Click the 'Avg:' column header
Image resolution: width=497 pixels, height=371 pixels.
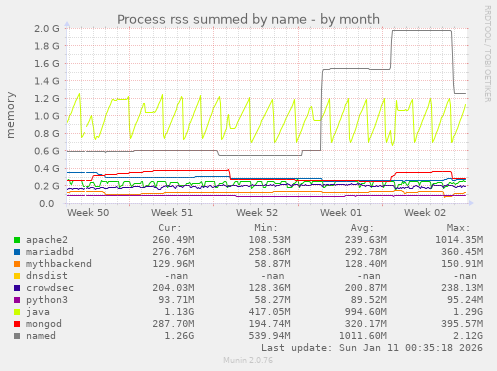[x=362, y=228]
